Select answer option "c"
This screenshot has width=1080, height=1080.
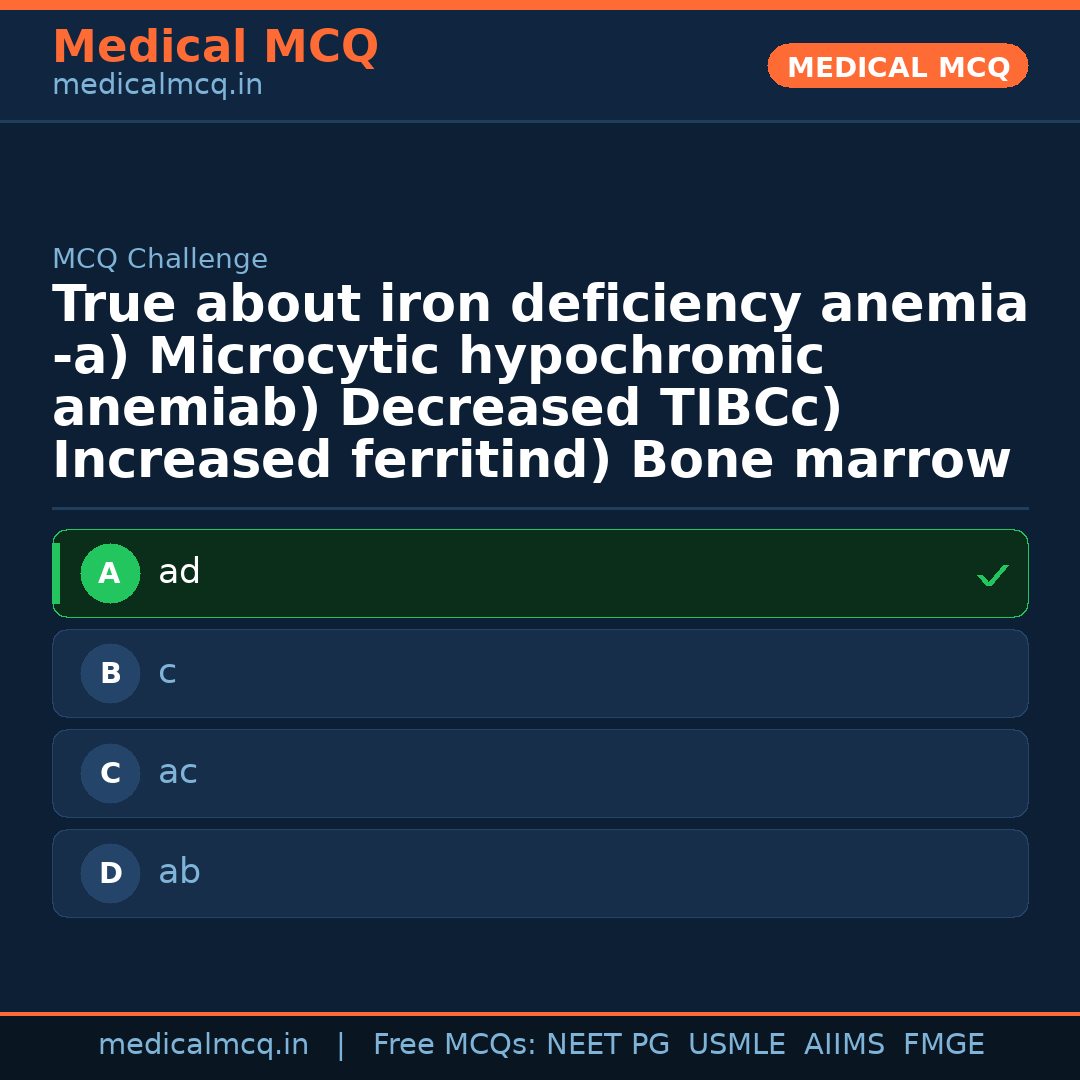coord(540,673)
